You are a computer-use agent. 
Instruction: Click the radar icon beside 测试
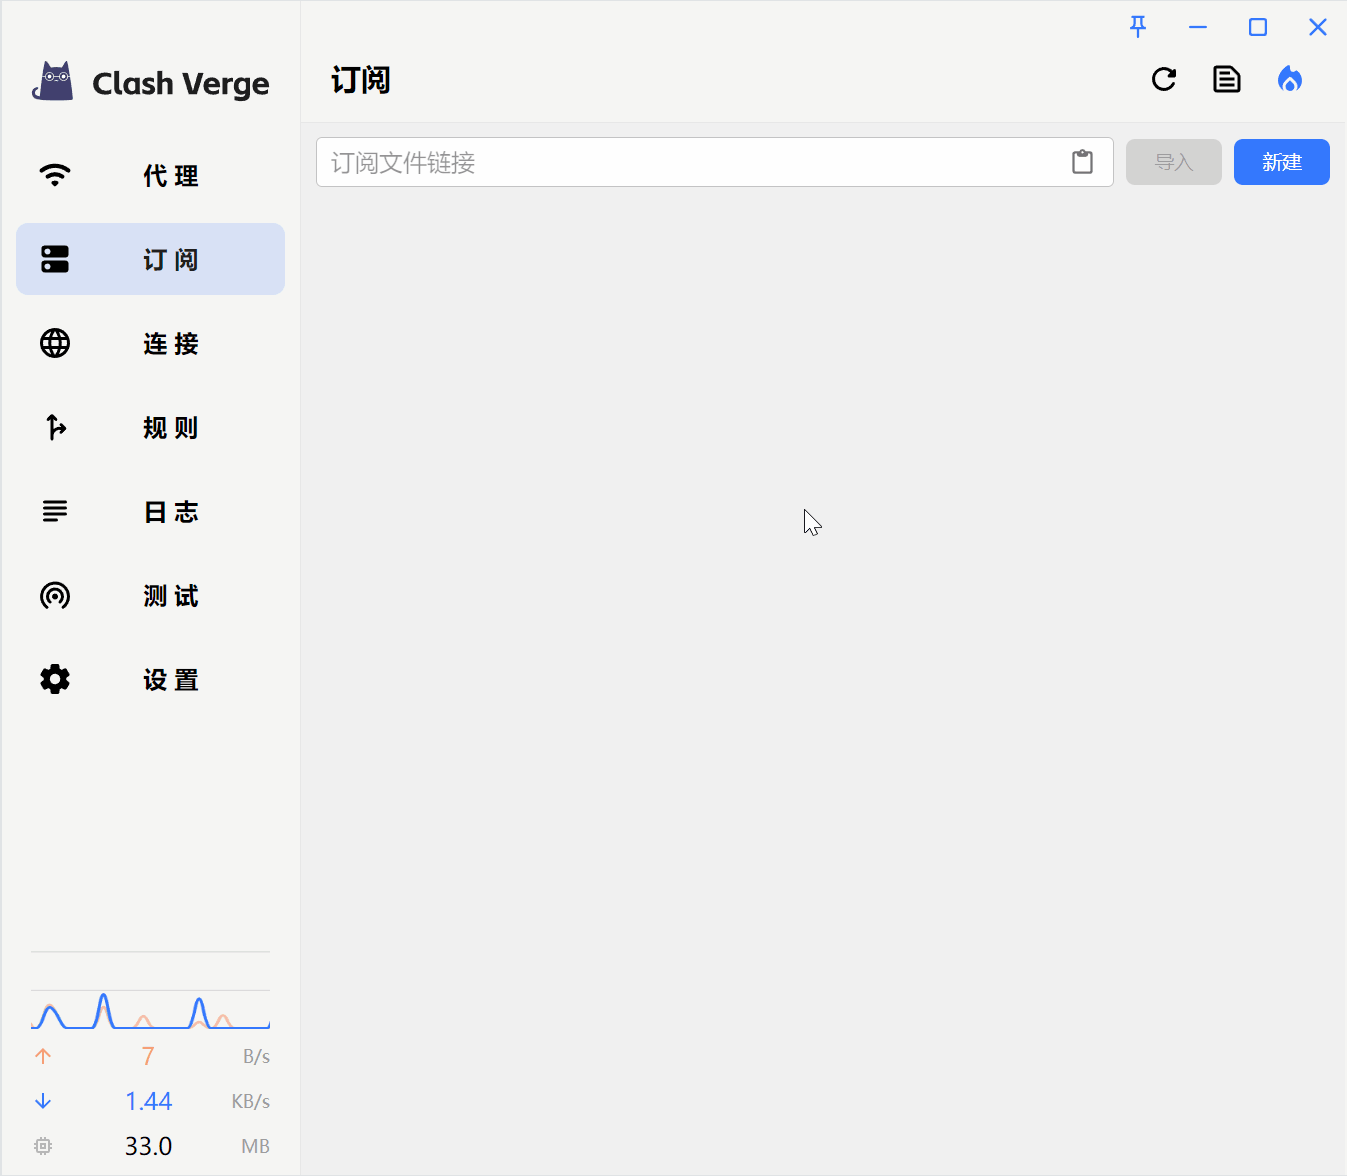[x=55, y=595]
